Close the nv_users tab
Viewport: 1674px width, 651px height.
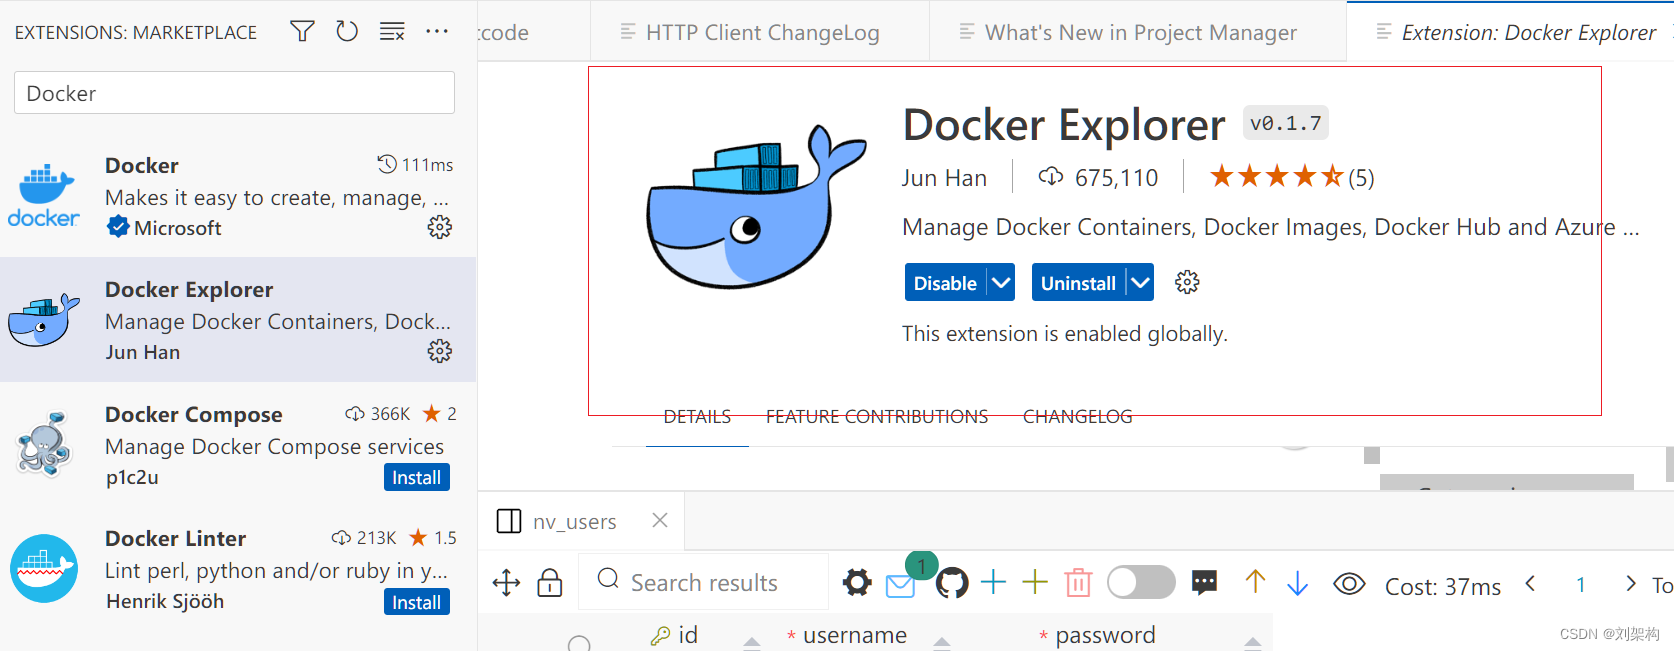[660, 520]
